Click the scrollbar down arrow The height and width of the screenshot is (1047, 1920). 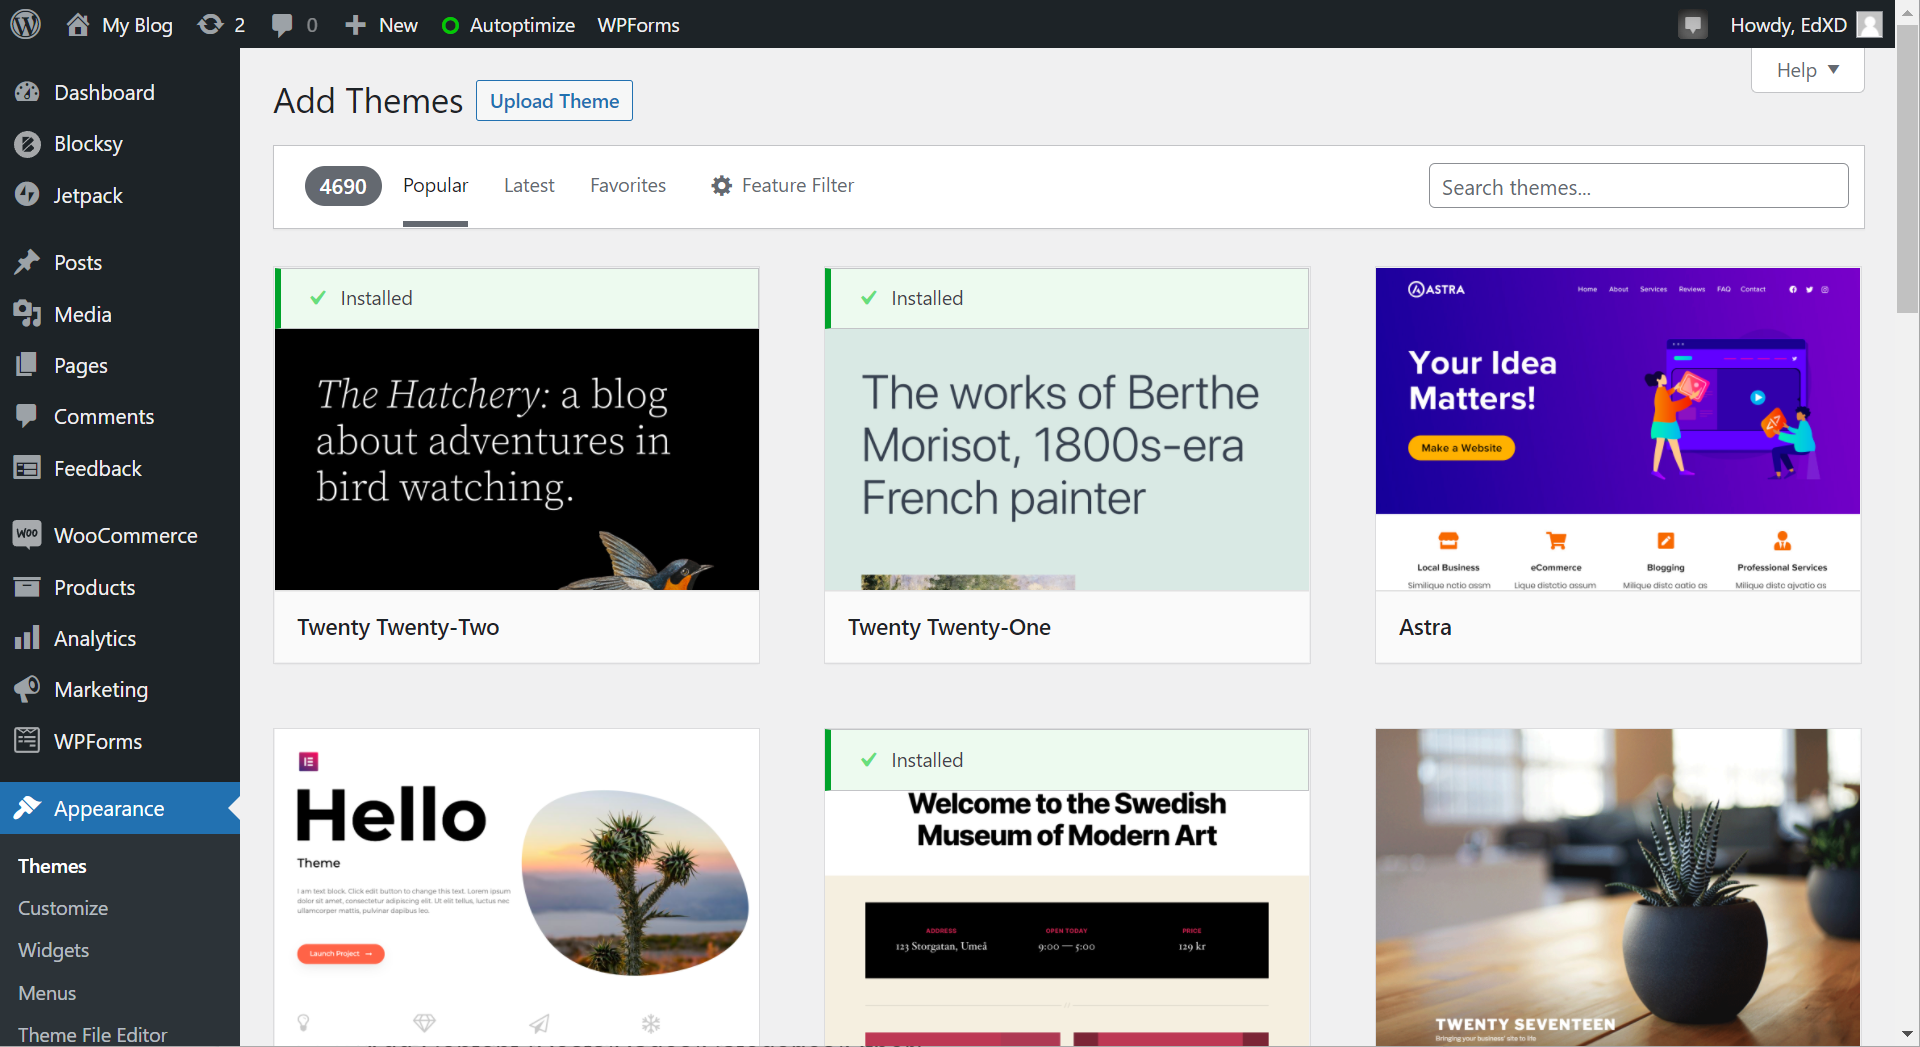pos(1907,1034)
